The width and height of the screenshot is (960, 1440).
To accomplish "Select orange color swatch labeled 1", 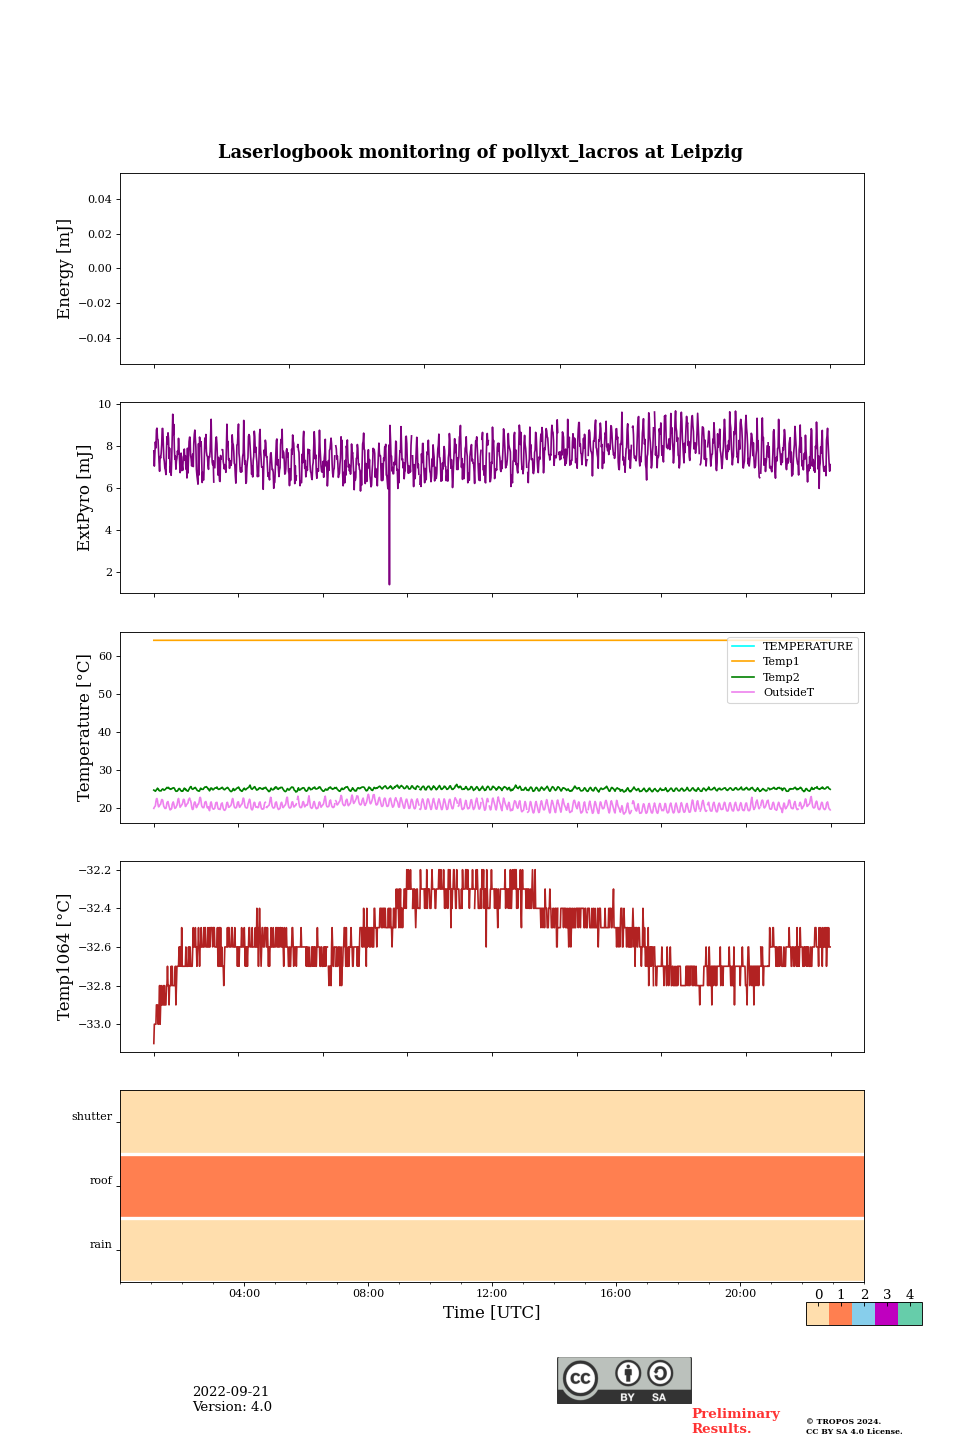I will pyautogui.click(x=840, y=1314).
